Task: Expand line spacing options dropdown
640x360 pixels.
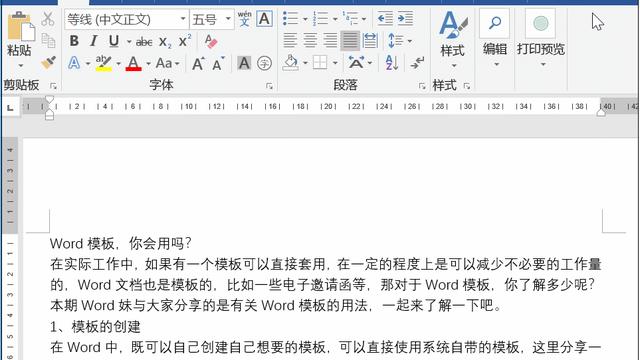Action: pos(409,41)
